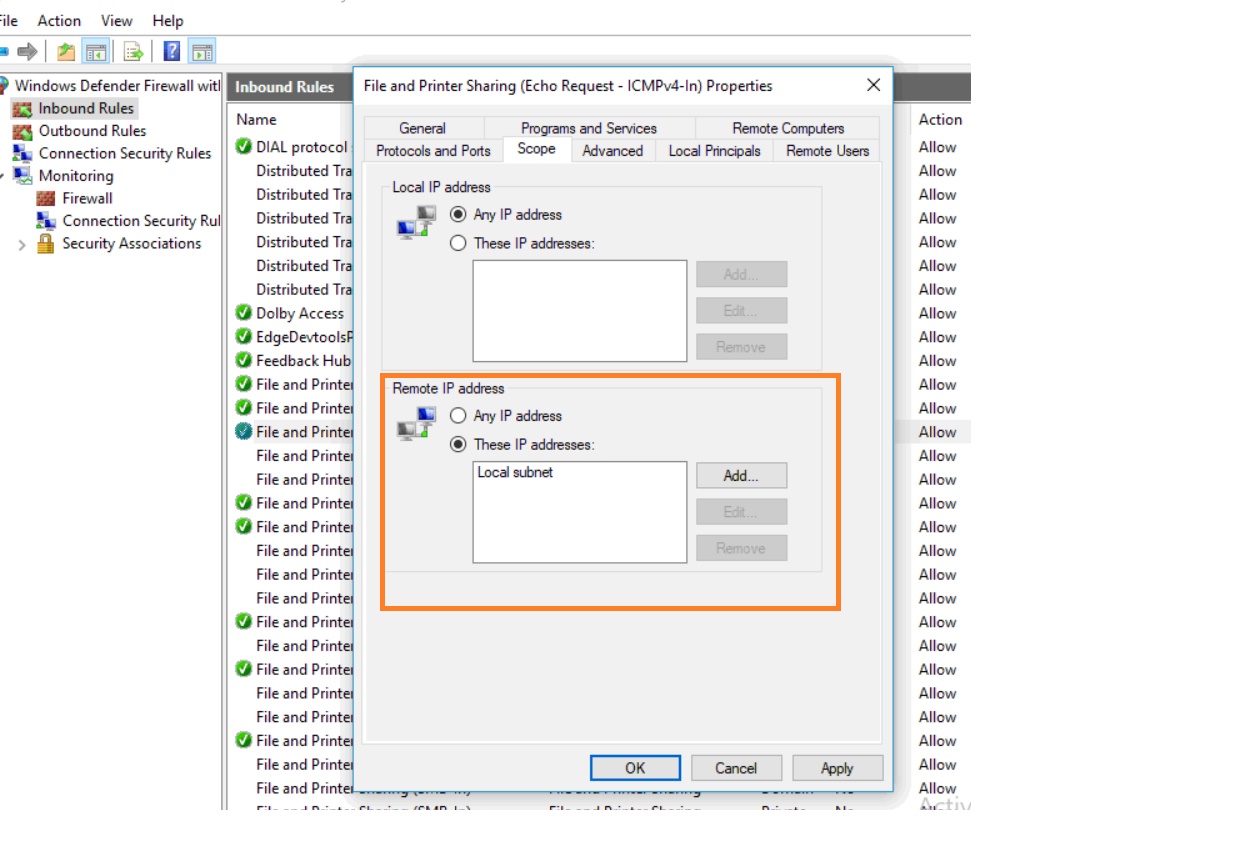Open the Firewall node under Monitoring
1241x854 pixels.
point(87,198)
